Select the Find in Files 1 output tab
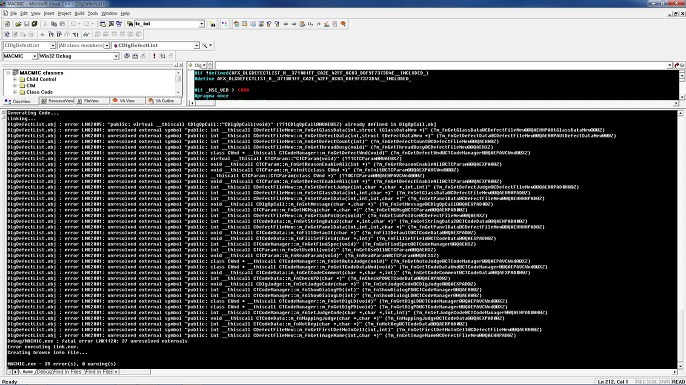Screen dimensions: 686x385 [x=67, y=372]
